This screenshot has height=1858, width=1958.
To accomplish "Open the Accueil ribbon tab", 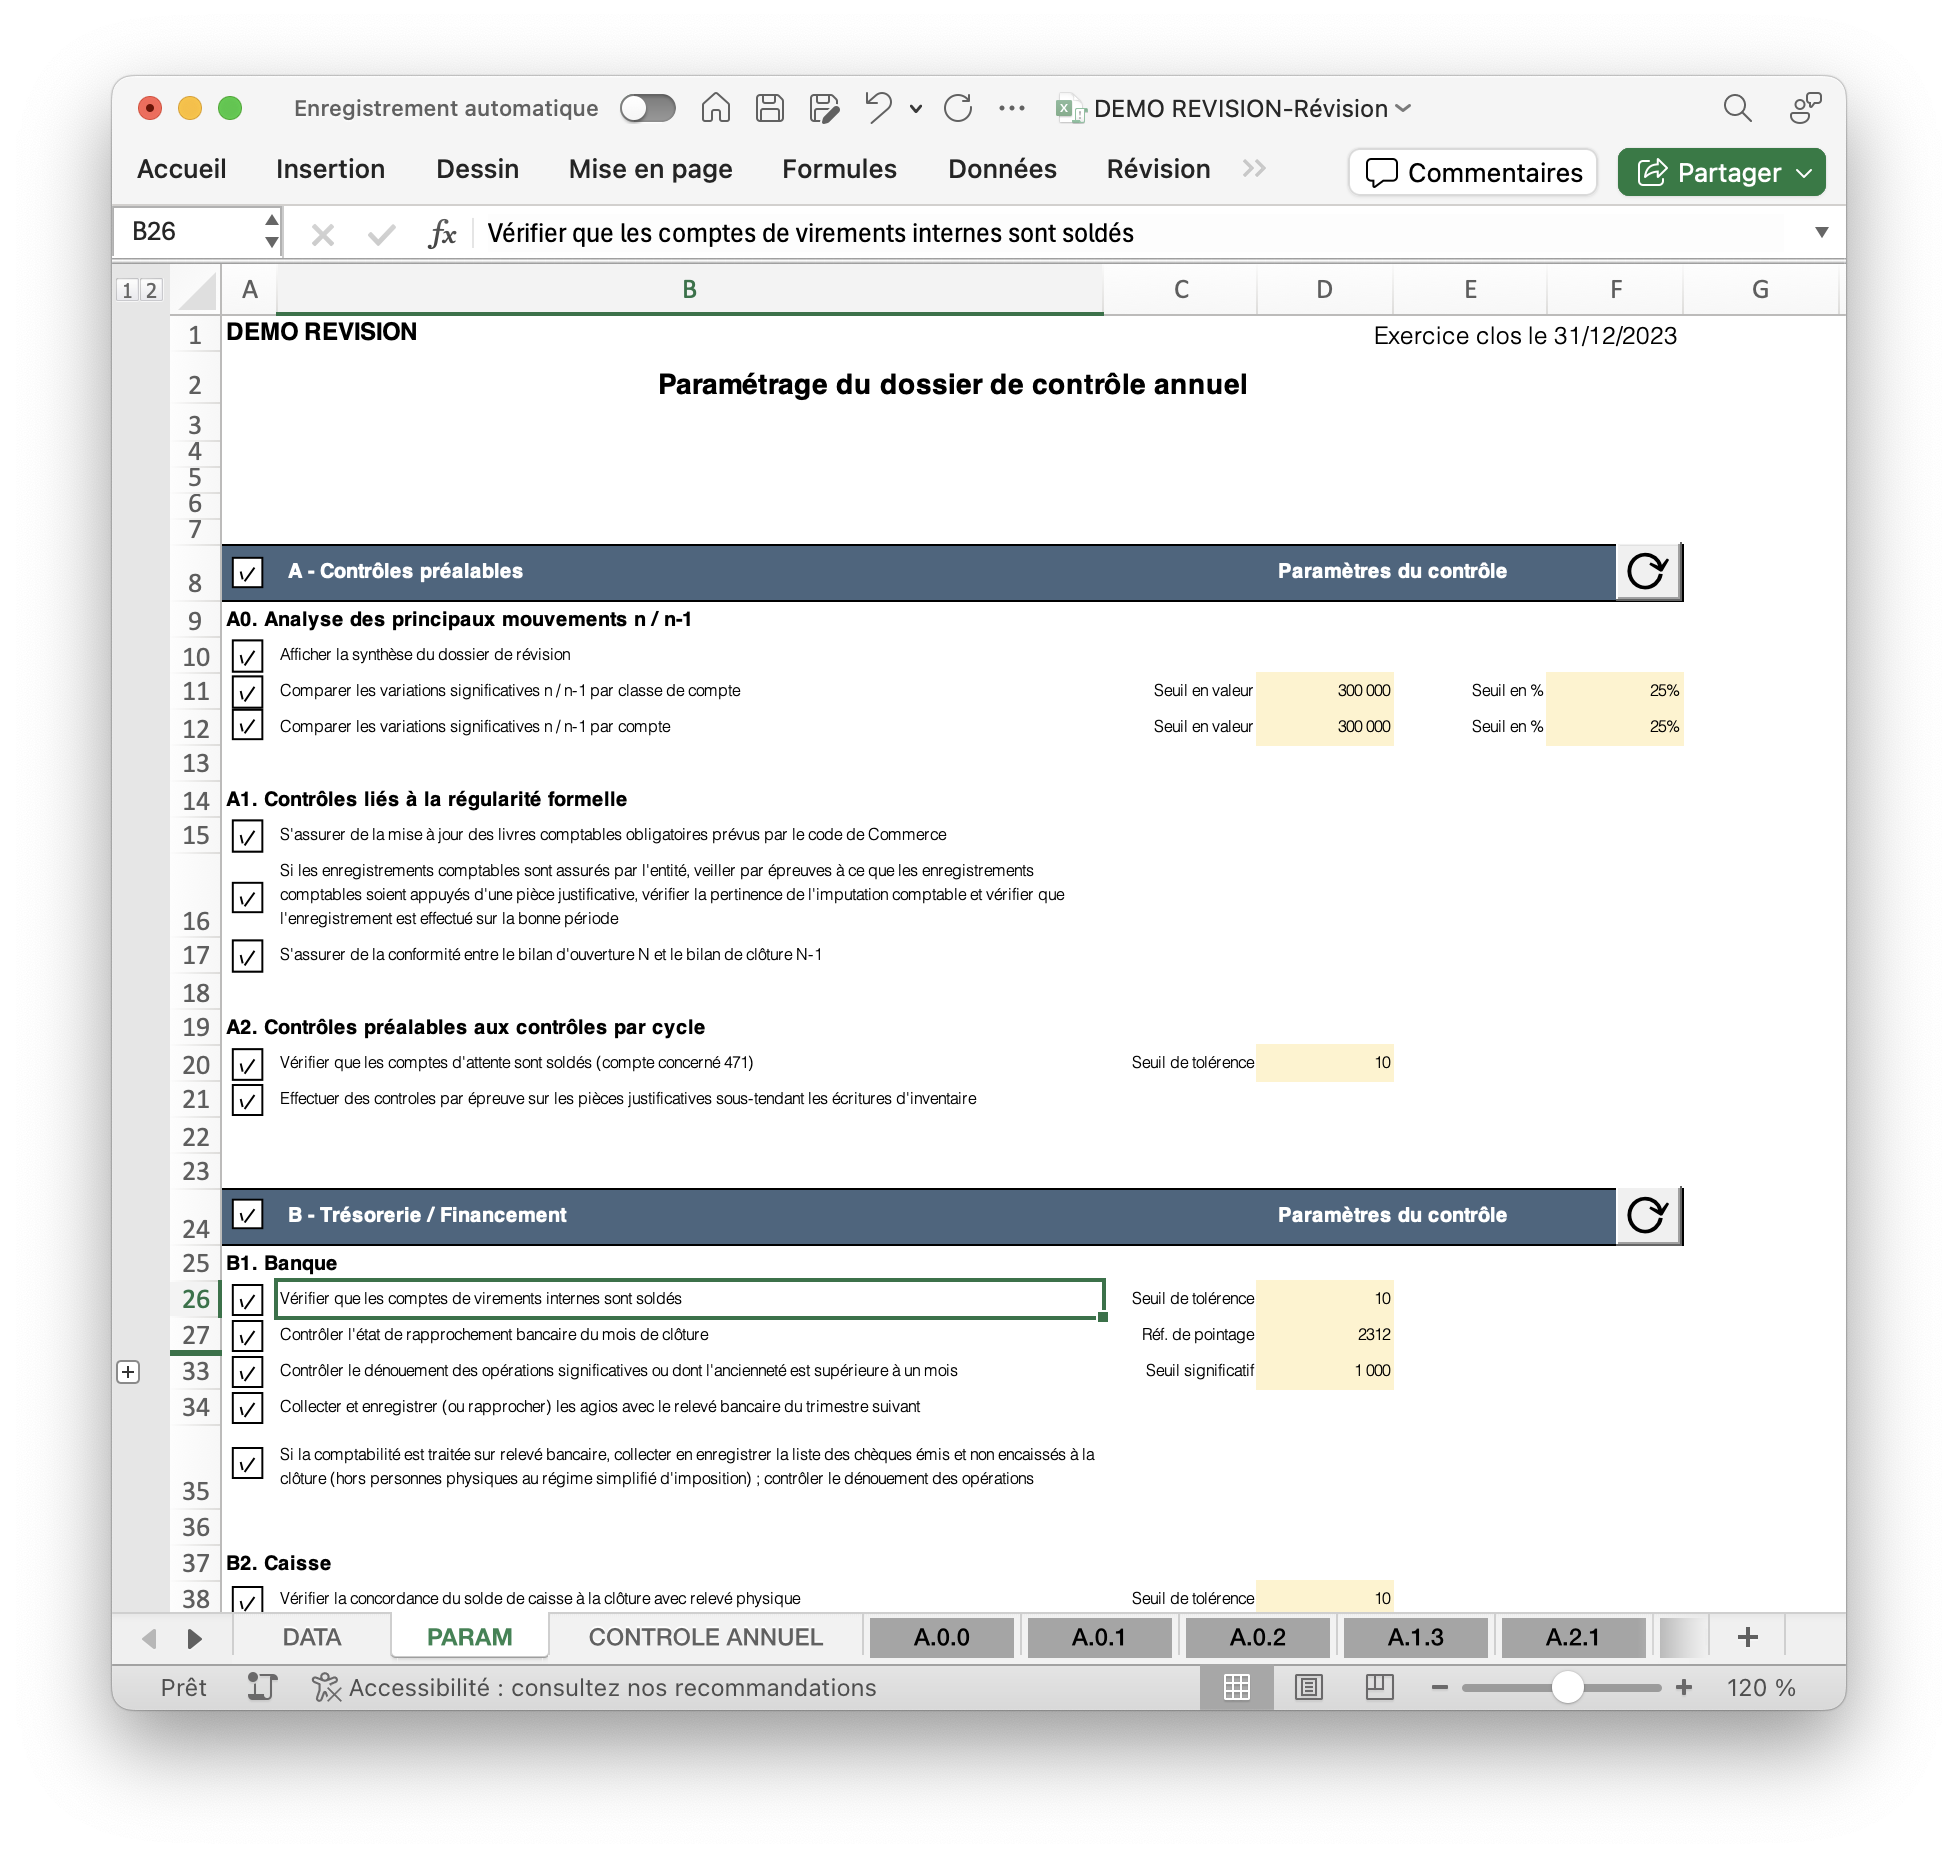I will pyautogui.click(x=182, y=169).
